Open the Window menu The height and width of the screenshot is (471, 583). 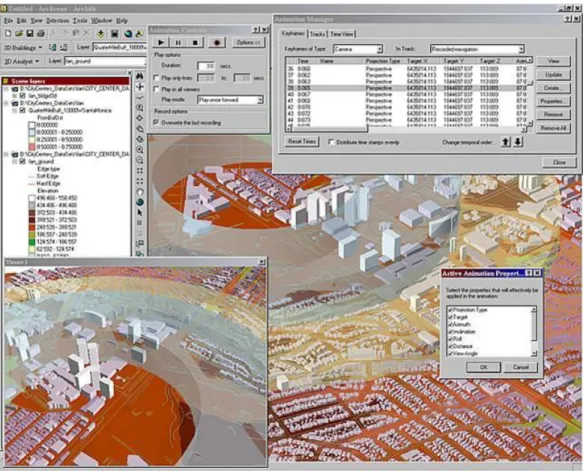click(x=102, y=20)
